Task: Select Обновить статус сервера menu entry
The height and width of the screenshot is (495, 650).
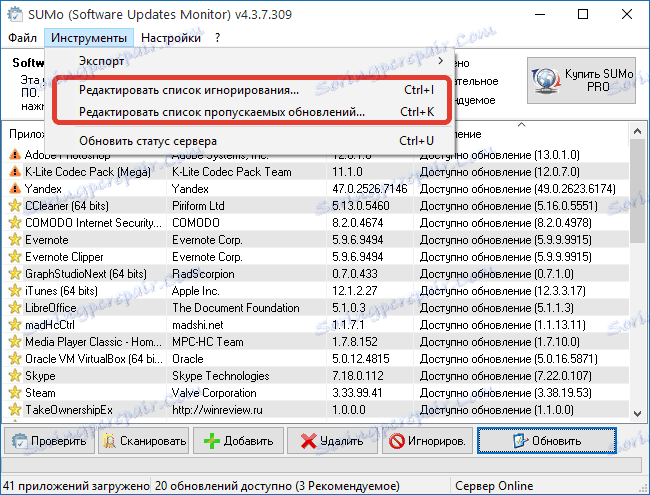Action: click(250, 141)
